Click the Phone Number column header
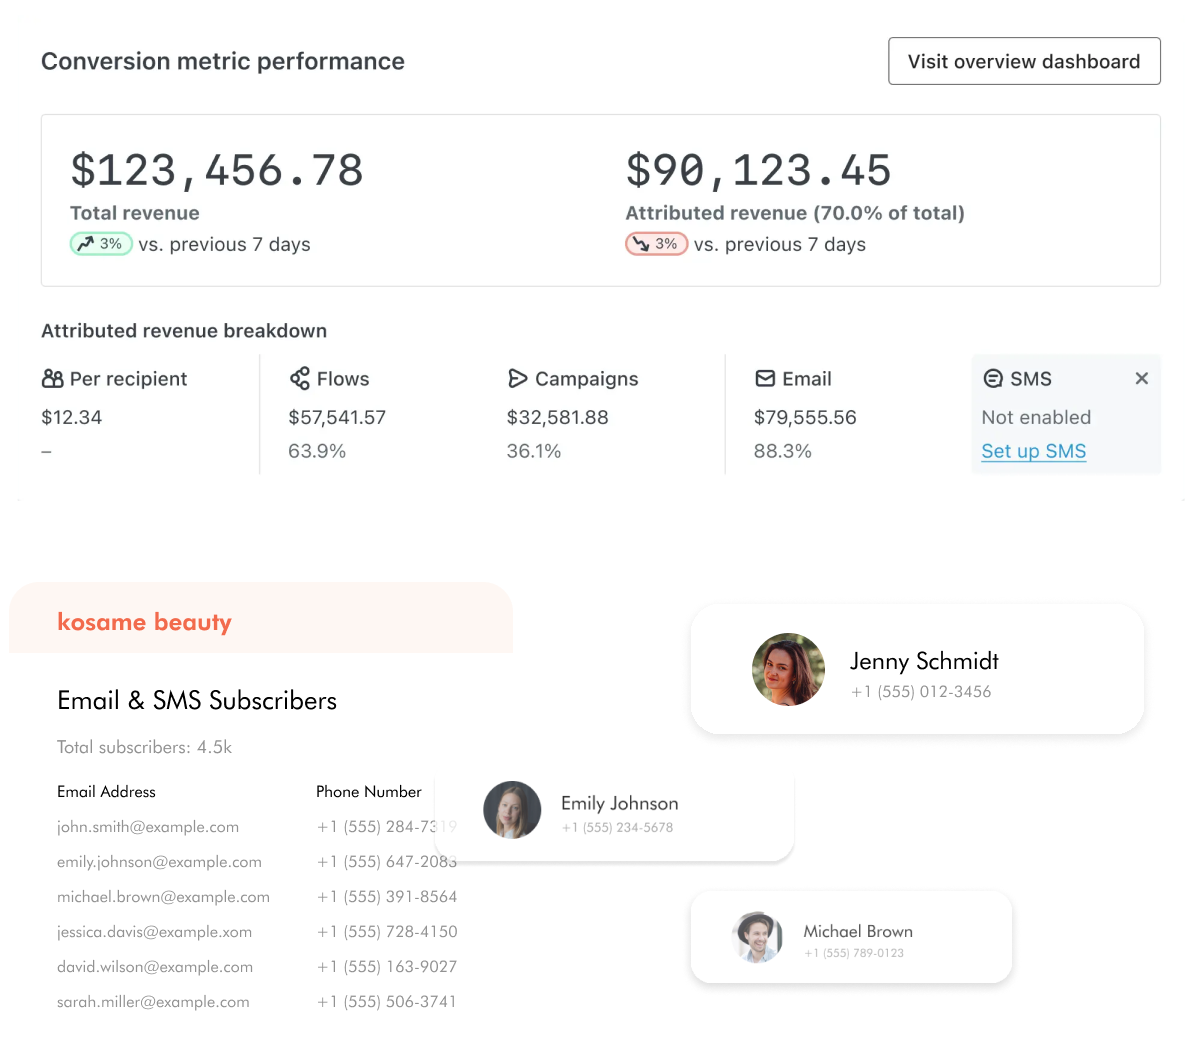 (369, 792)
